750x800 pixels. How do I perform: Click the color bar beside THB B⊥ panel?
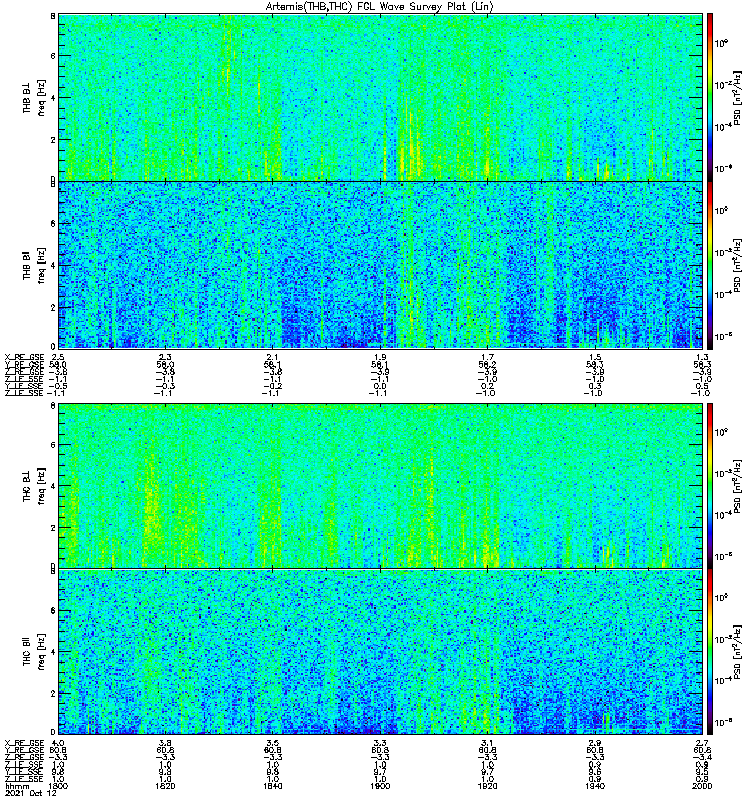pyautogui.click(x=710, y=97)
